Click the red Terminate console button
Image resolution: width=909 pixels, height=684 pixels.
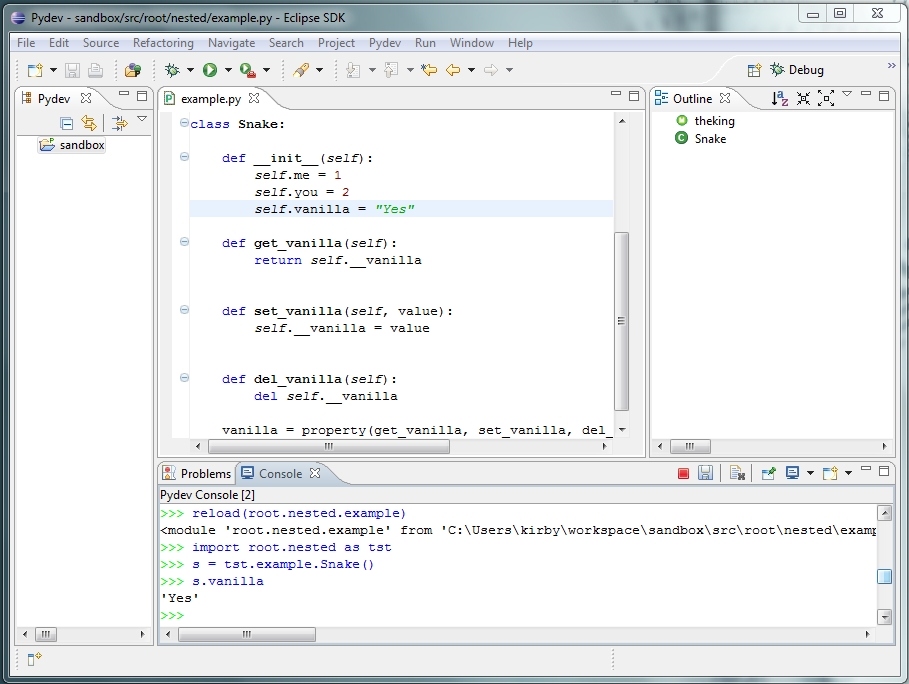click(x=683, y=474)
